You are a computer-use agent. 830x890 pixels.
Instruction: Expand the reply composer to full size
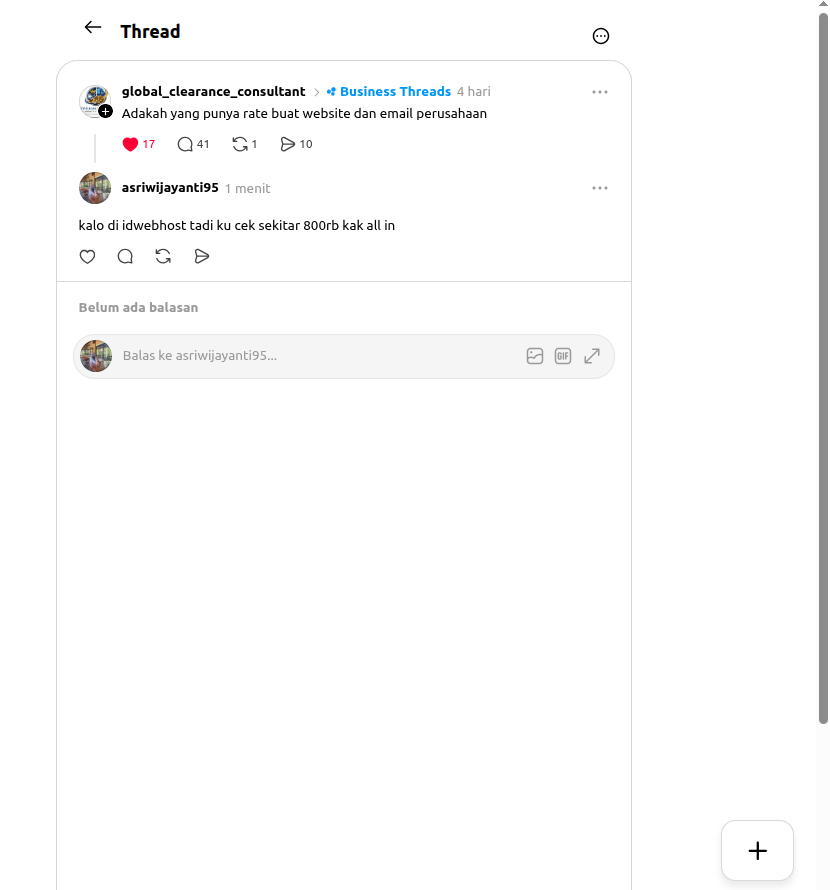(x=592, y=356)
